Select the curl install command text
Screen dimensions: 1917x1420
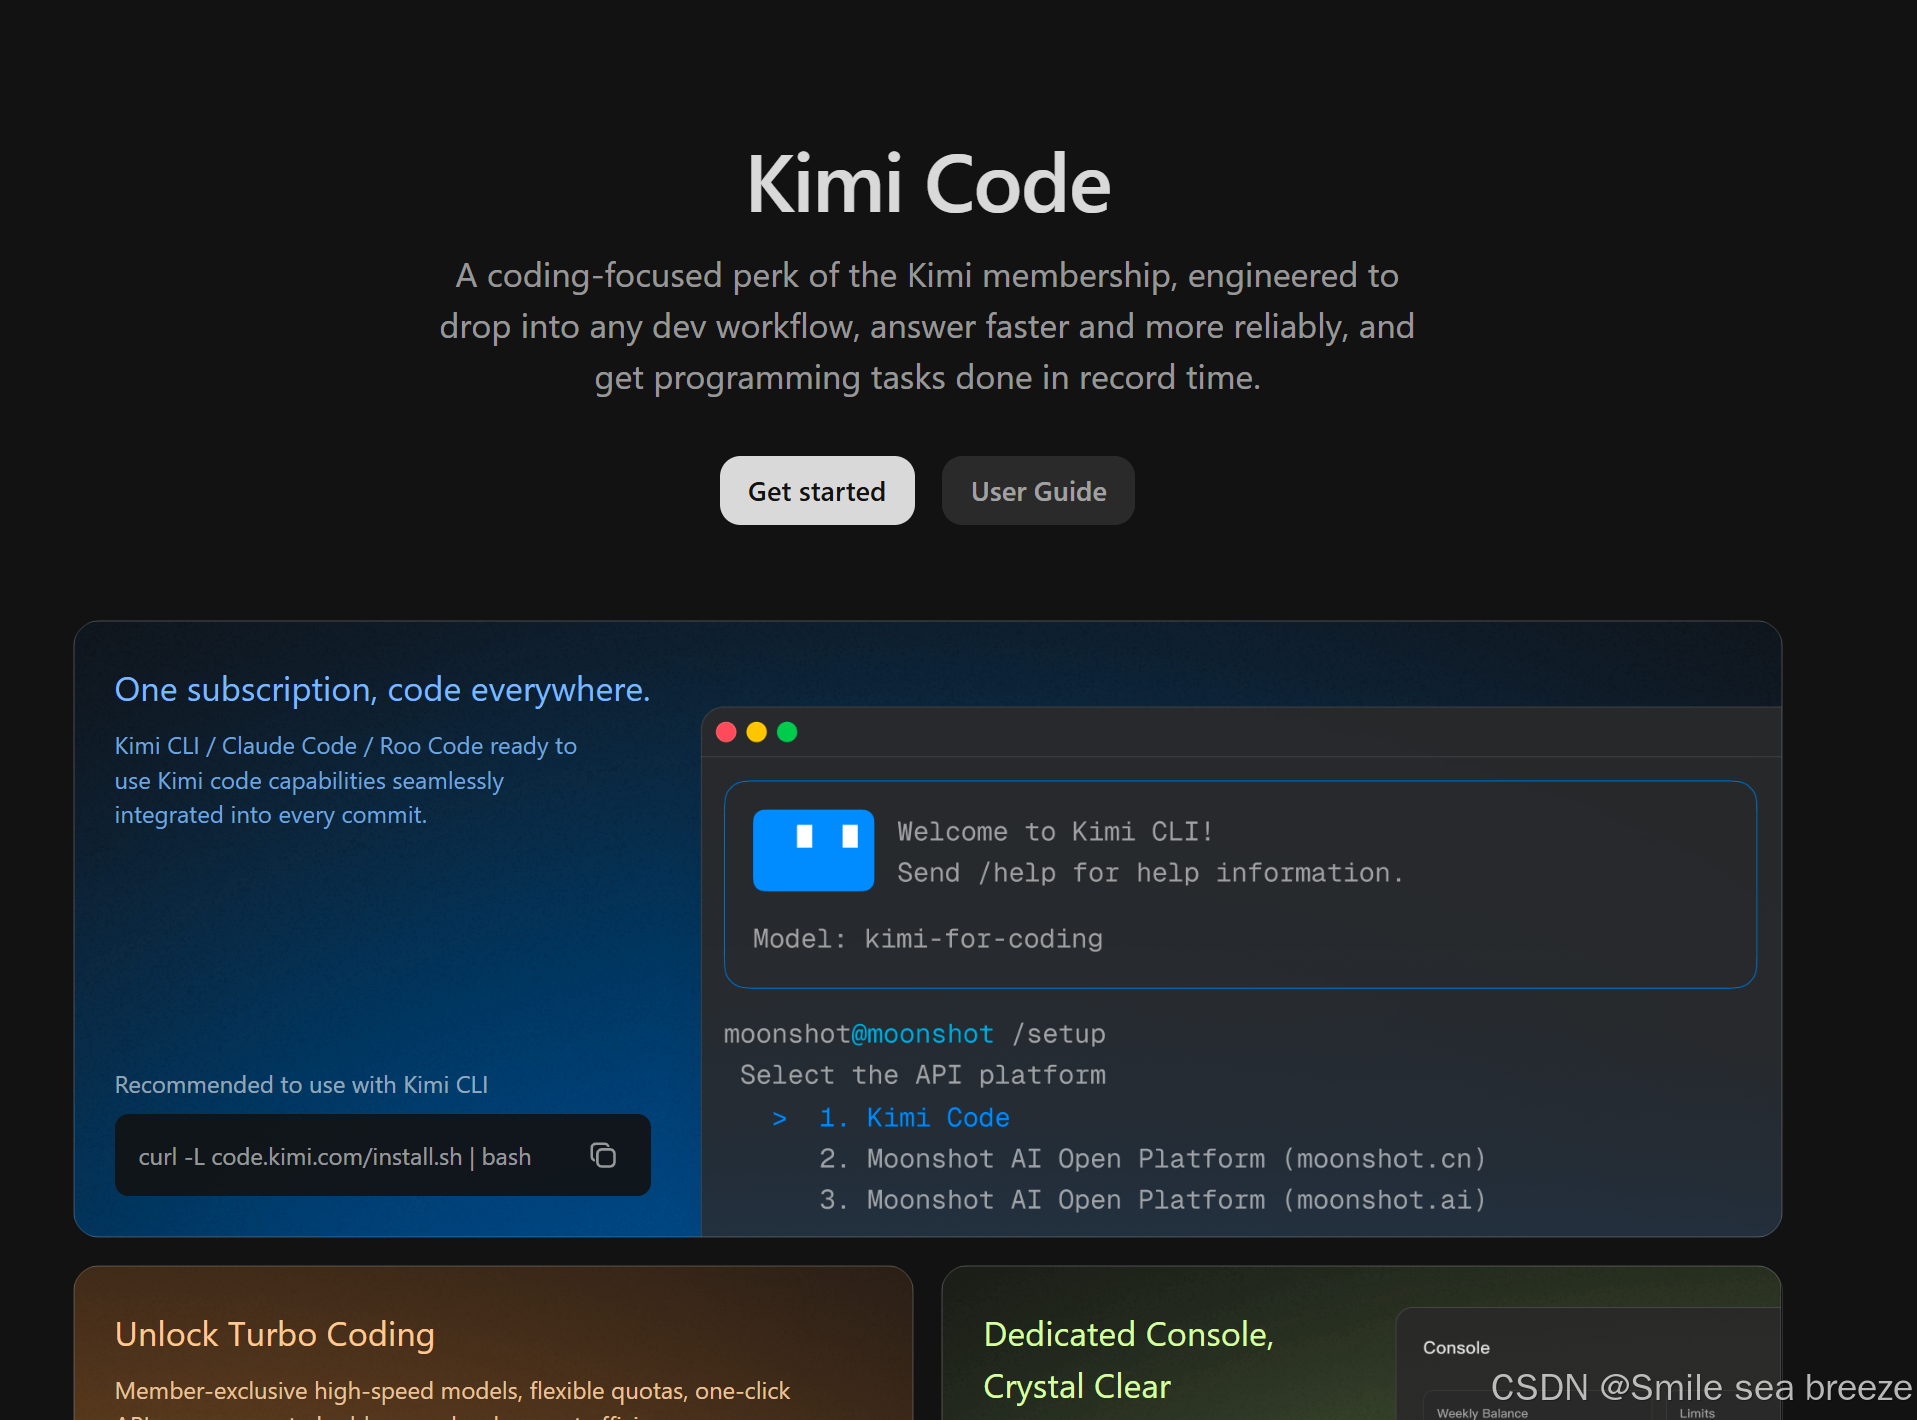coord(335,1157)
